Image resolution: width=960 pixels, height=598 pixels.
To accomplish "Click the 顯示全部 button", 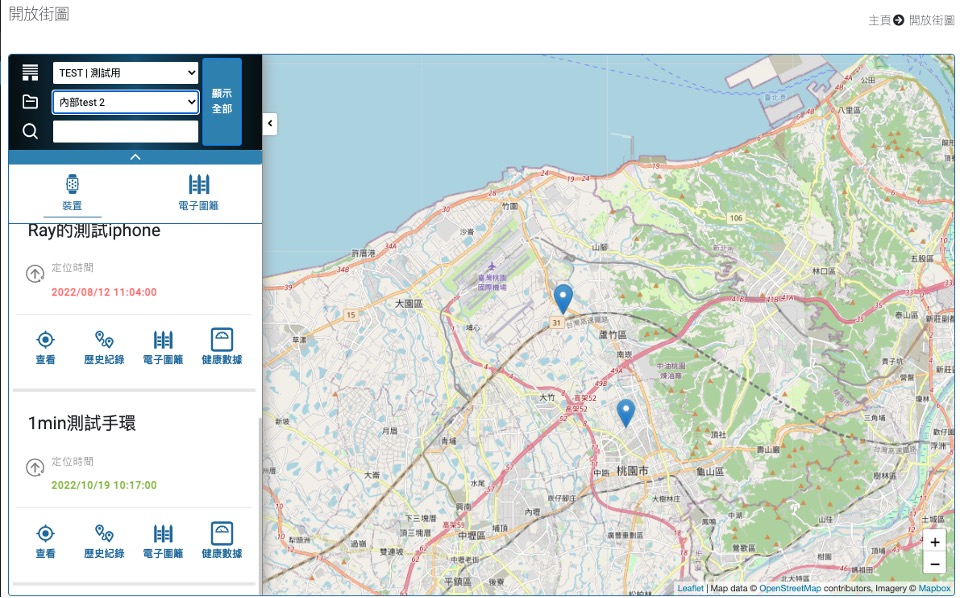I will (222, 101).
